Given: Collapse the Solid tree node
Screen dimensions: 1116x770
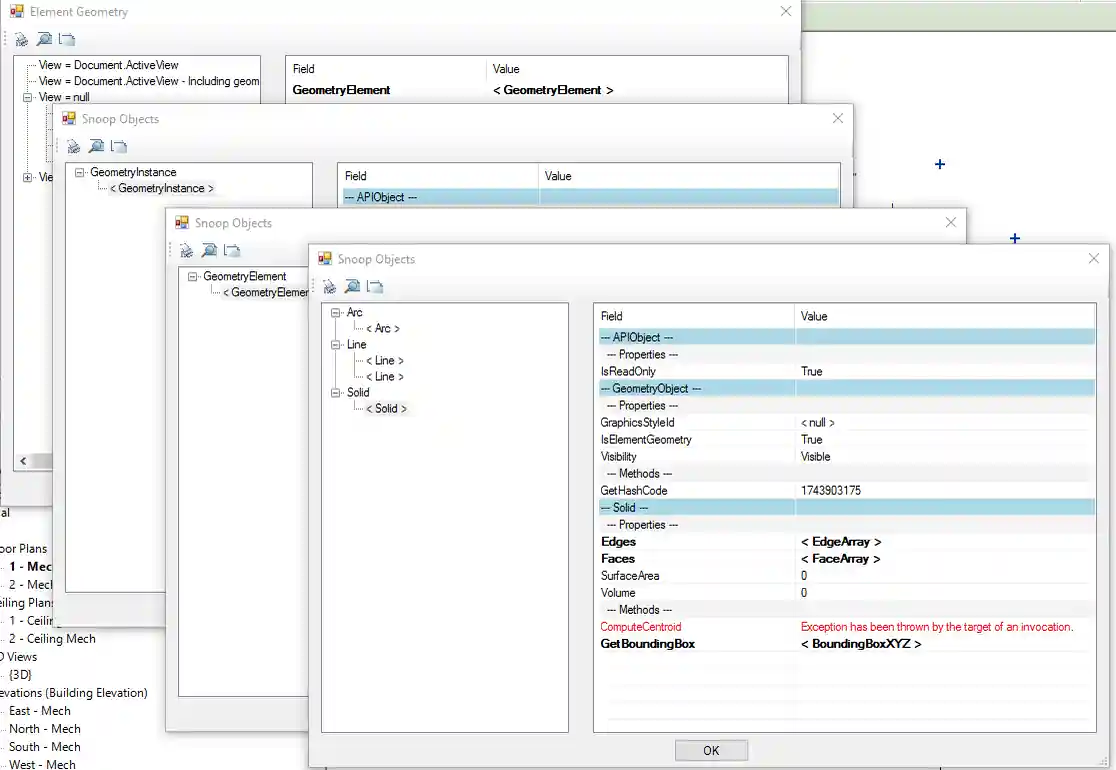Looking at the screenshot, I should point(336,393).
